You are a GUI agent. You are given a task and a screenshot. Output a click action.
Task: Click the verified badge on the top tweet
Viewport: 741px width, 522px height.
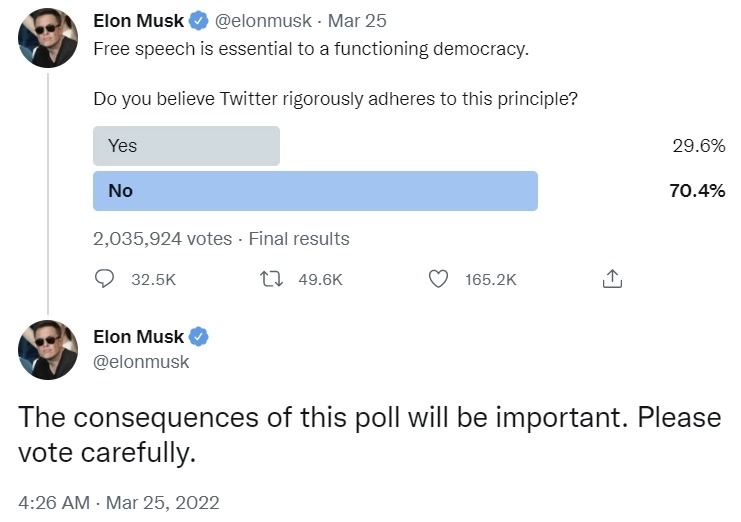[x=198, y=21]
